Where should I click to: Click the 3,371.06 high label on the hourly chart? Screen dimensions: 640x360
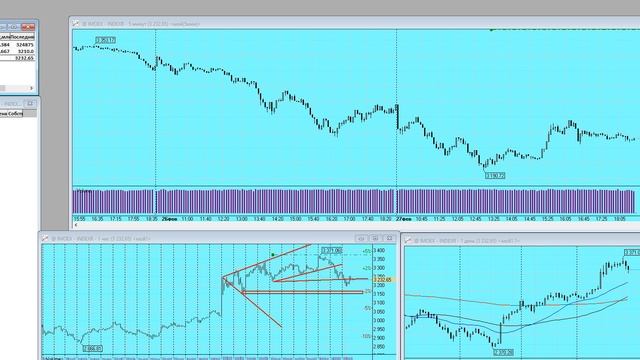point(332,251)
